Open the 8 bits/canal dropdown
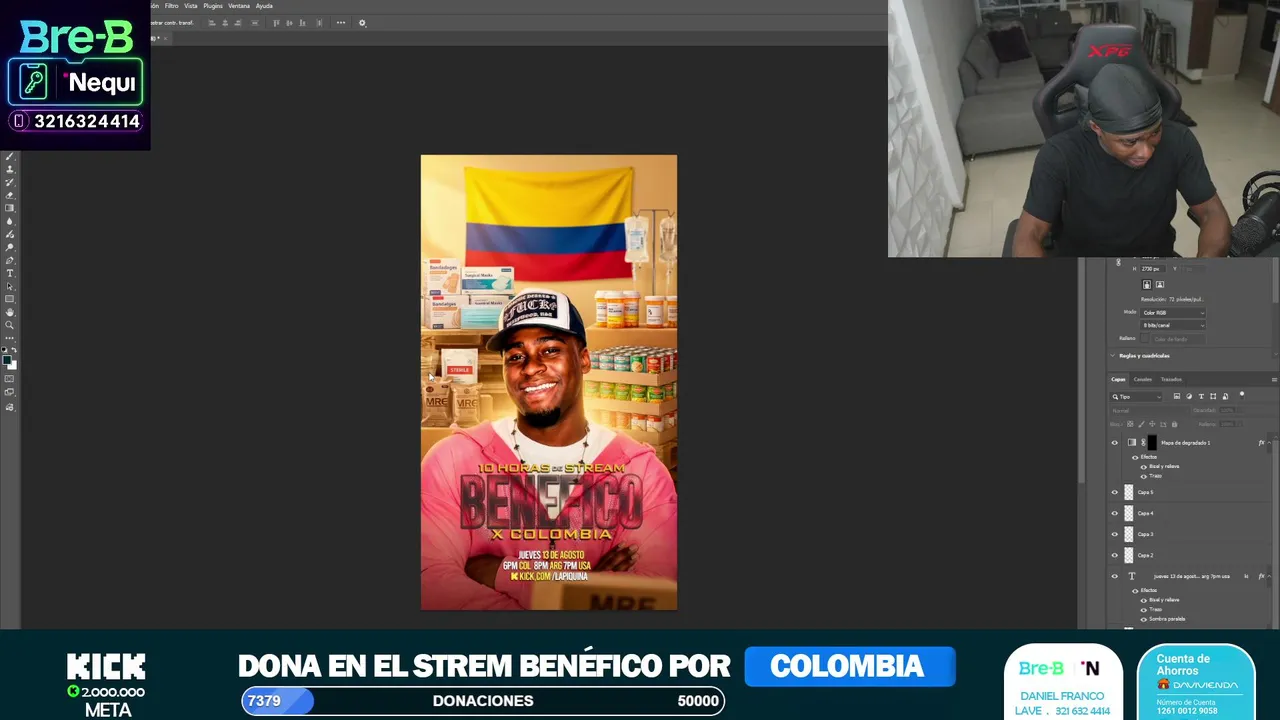Image resolution: width=1280 pixels, height=720 pixels. pyautogui.click(x=1173, y=325)
